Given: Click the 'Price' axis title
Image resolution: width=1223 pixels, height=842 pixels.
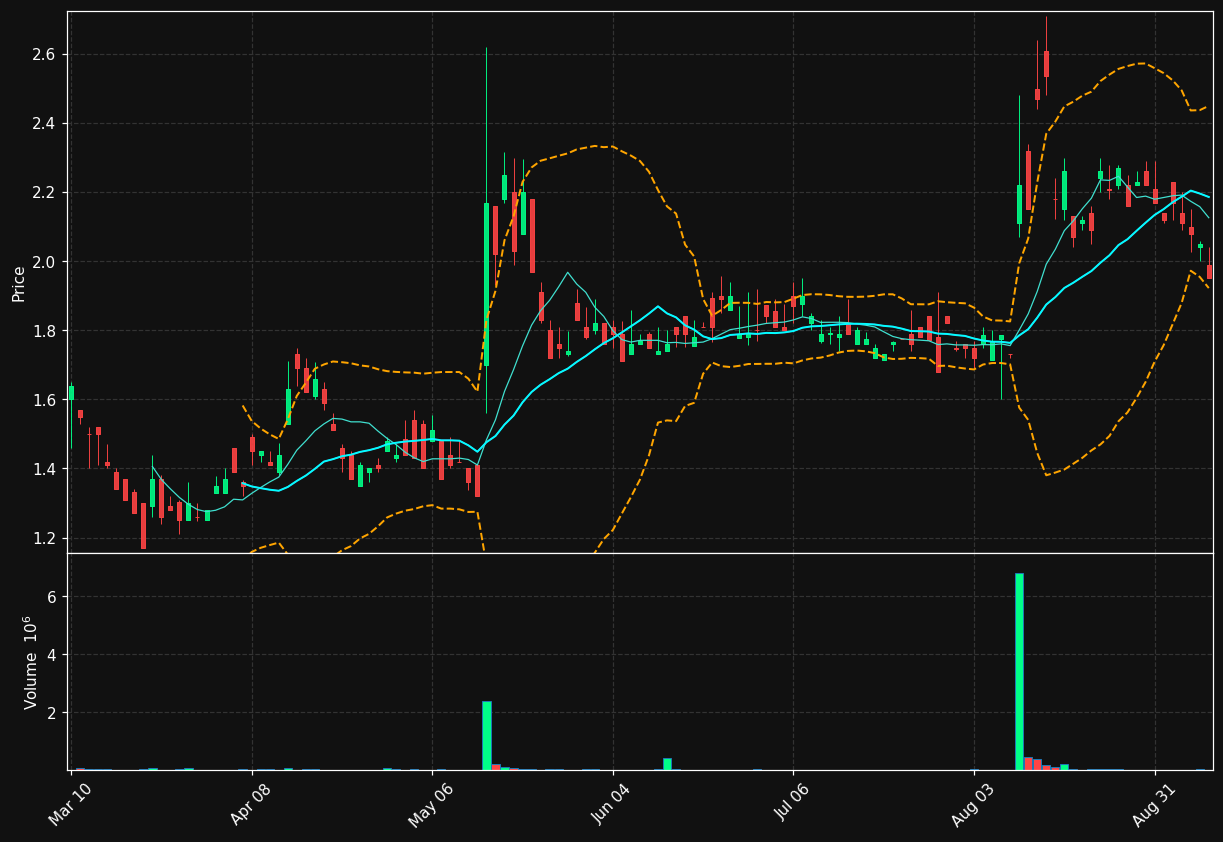Looking at the screenshot, I should [x=19, y=283].
